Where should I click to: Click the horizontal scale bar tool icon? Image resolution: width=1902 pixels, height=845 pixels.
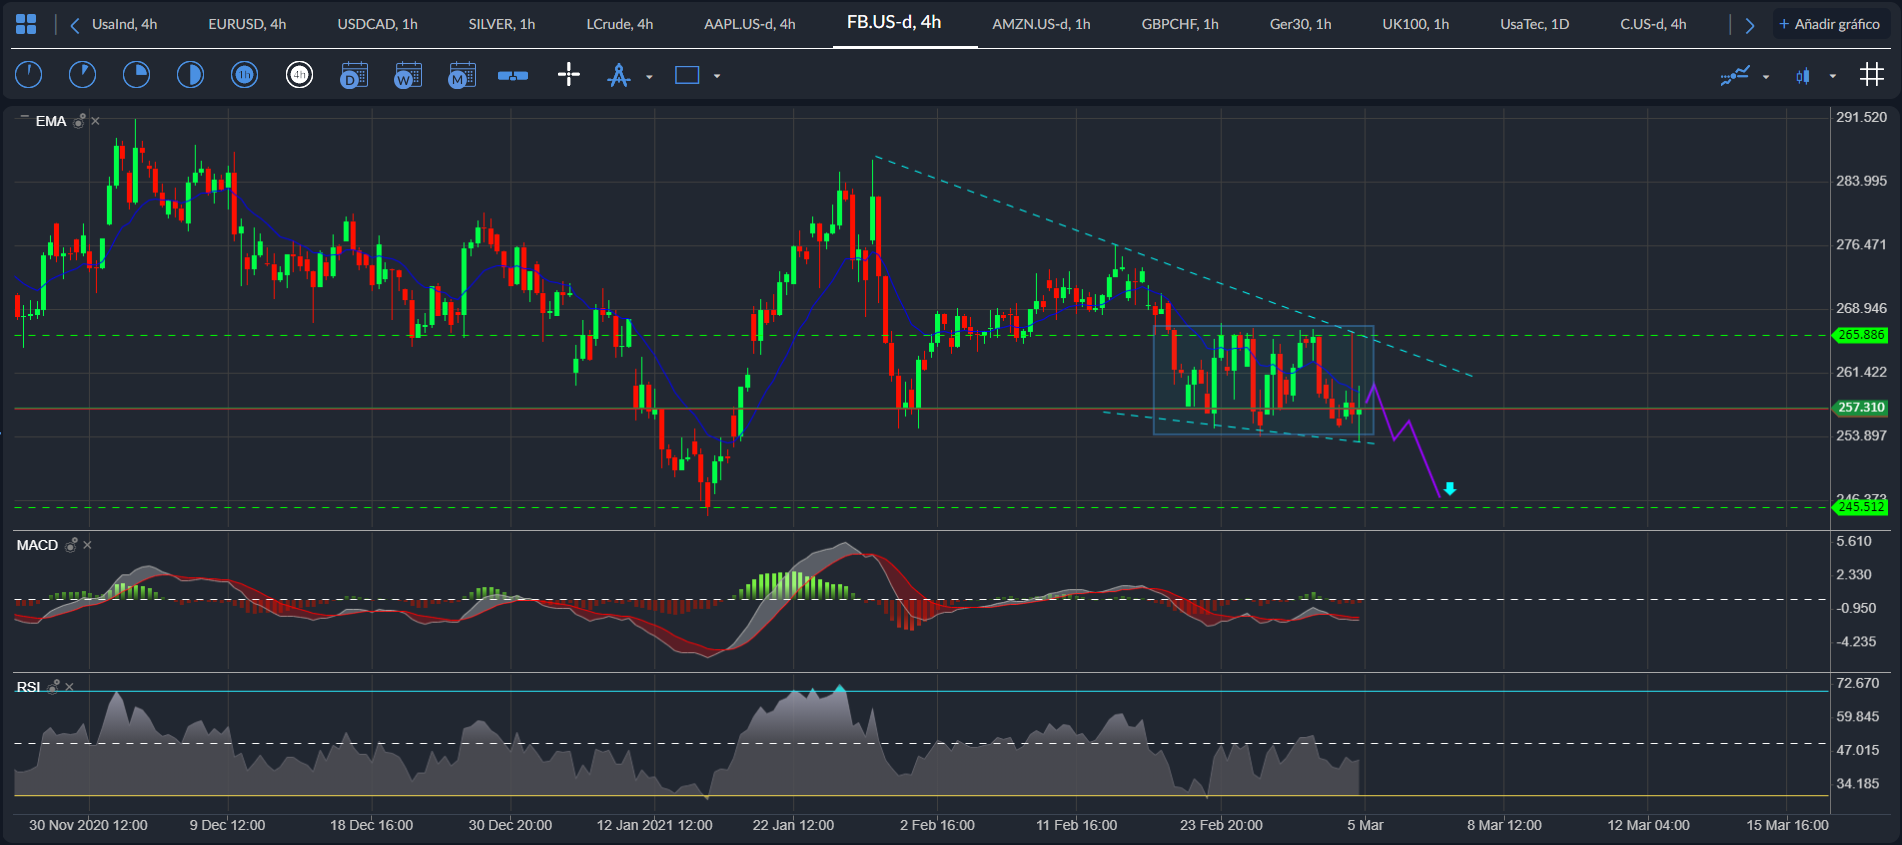click(x=513, y=75)
